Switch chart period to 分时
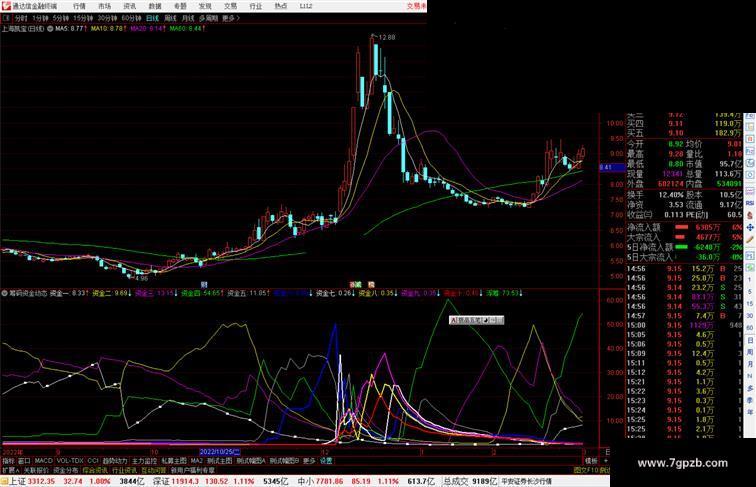Viewport: 756px width, 487px height. coord(21,18)
